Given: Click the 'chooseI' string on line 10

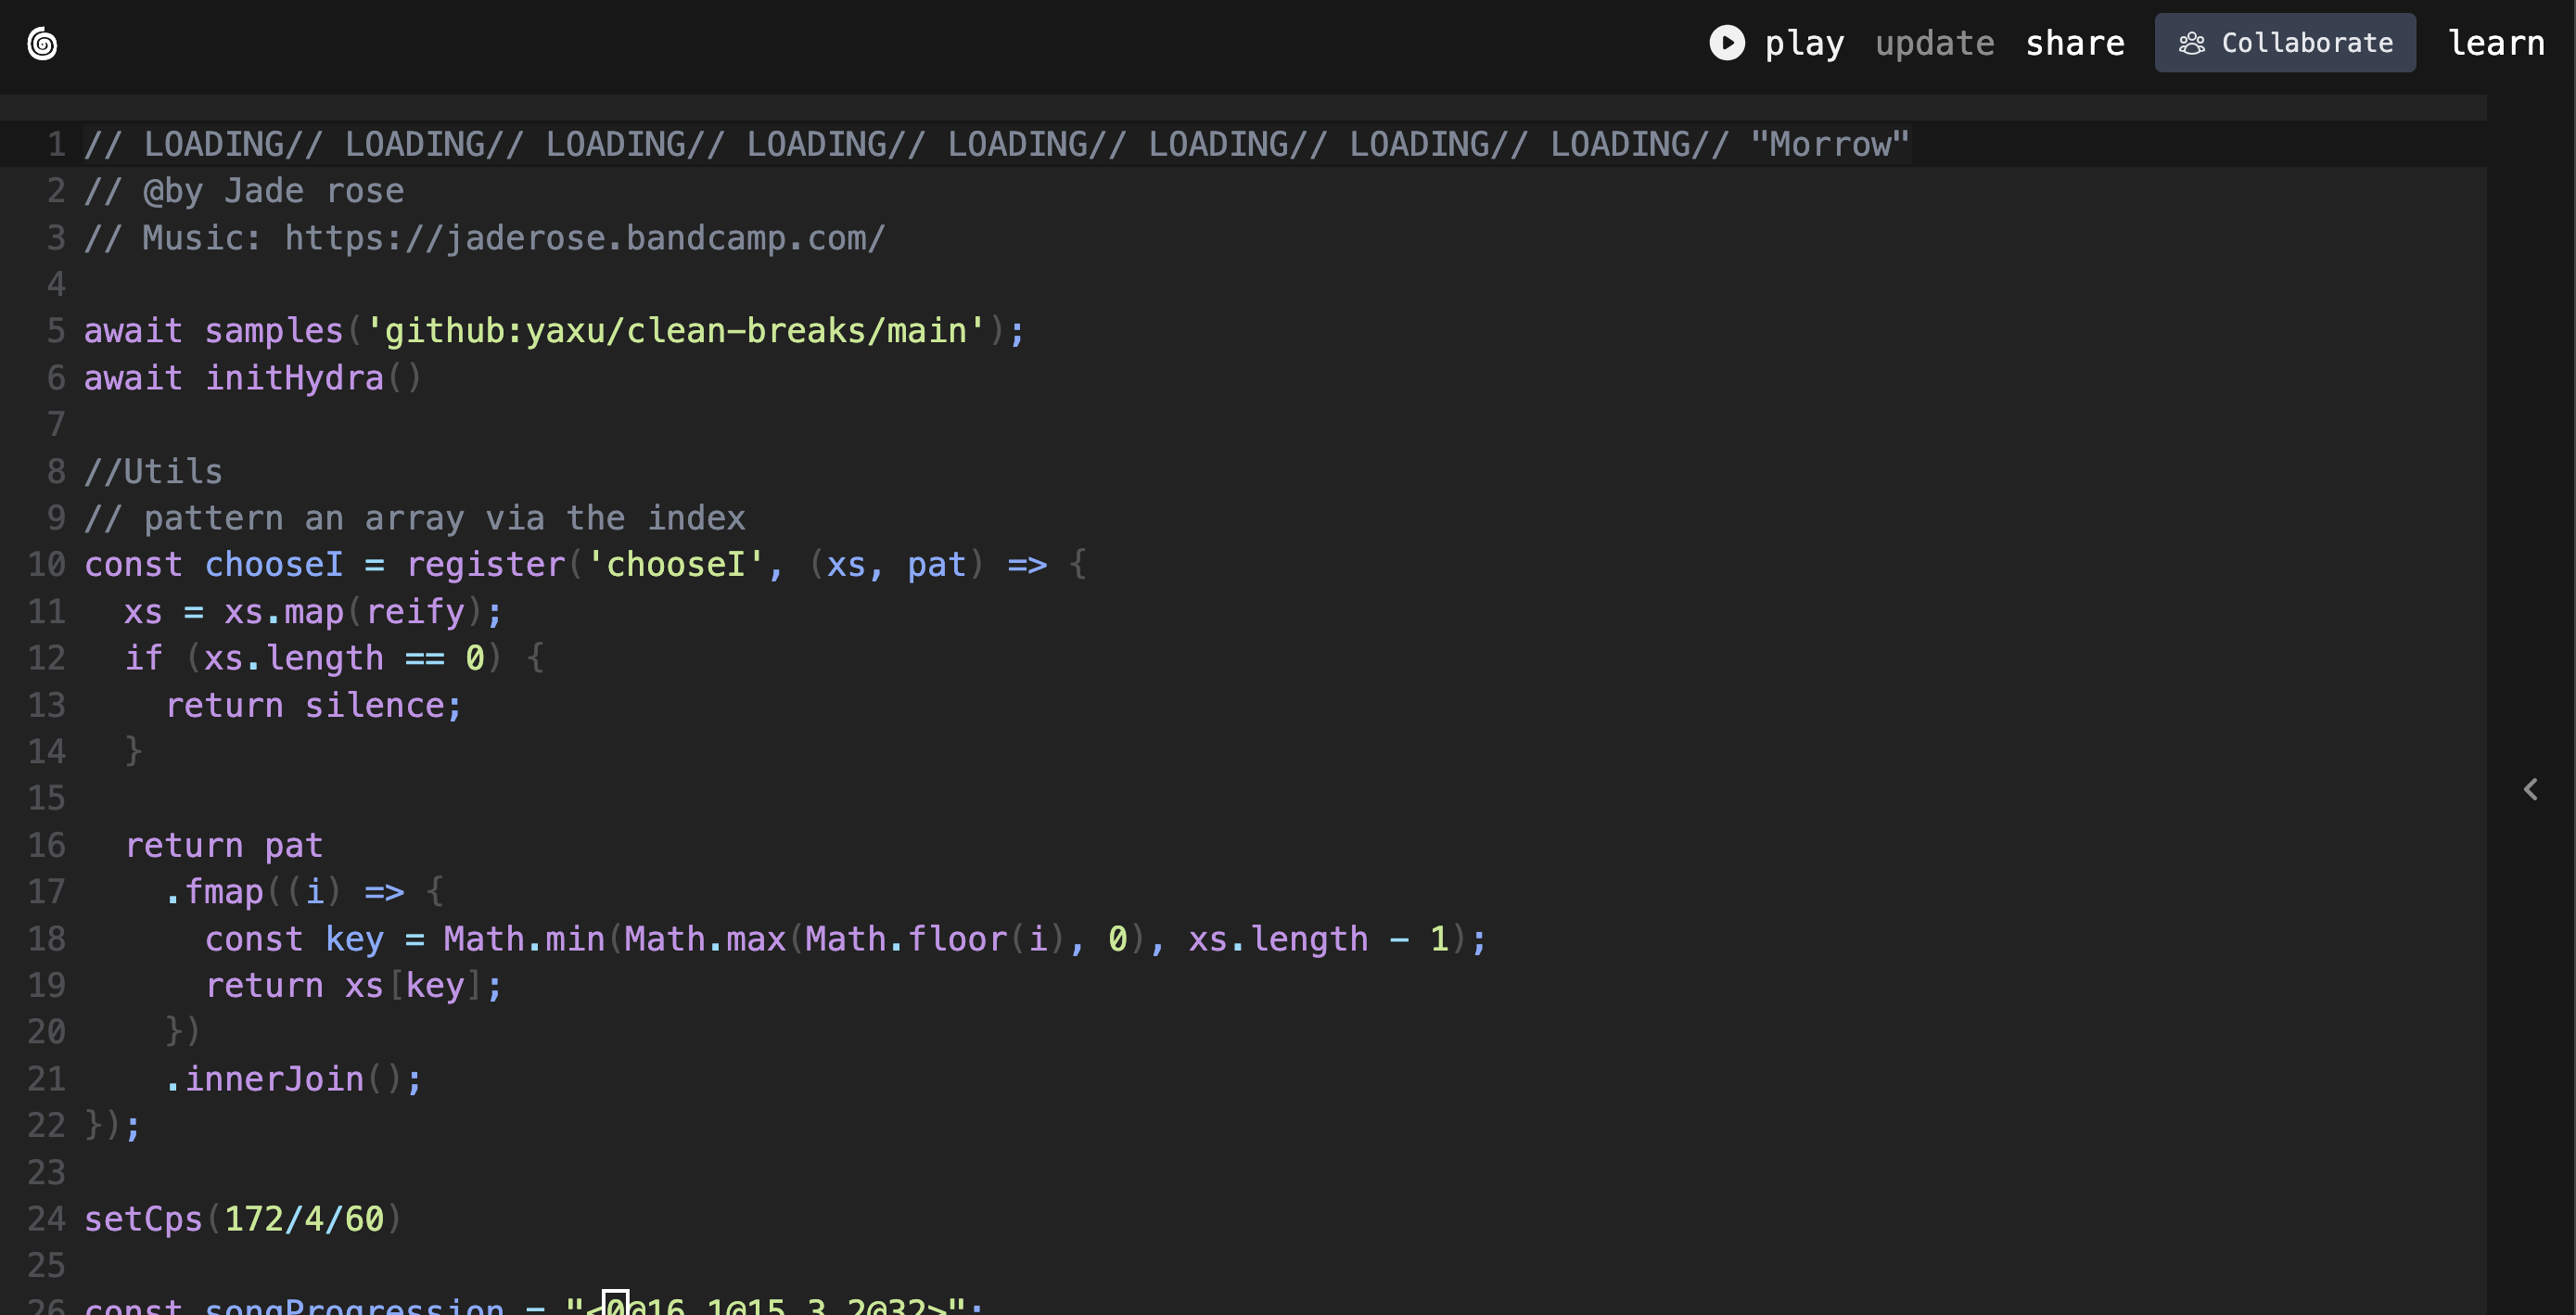Looking at the screenshot, I should pos(676,565).
